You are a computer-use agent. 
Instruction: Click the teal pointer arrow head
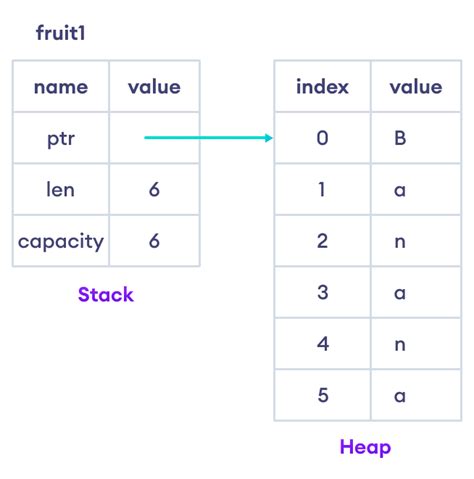pyautogui.click(x=269, y=138)
